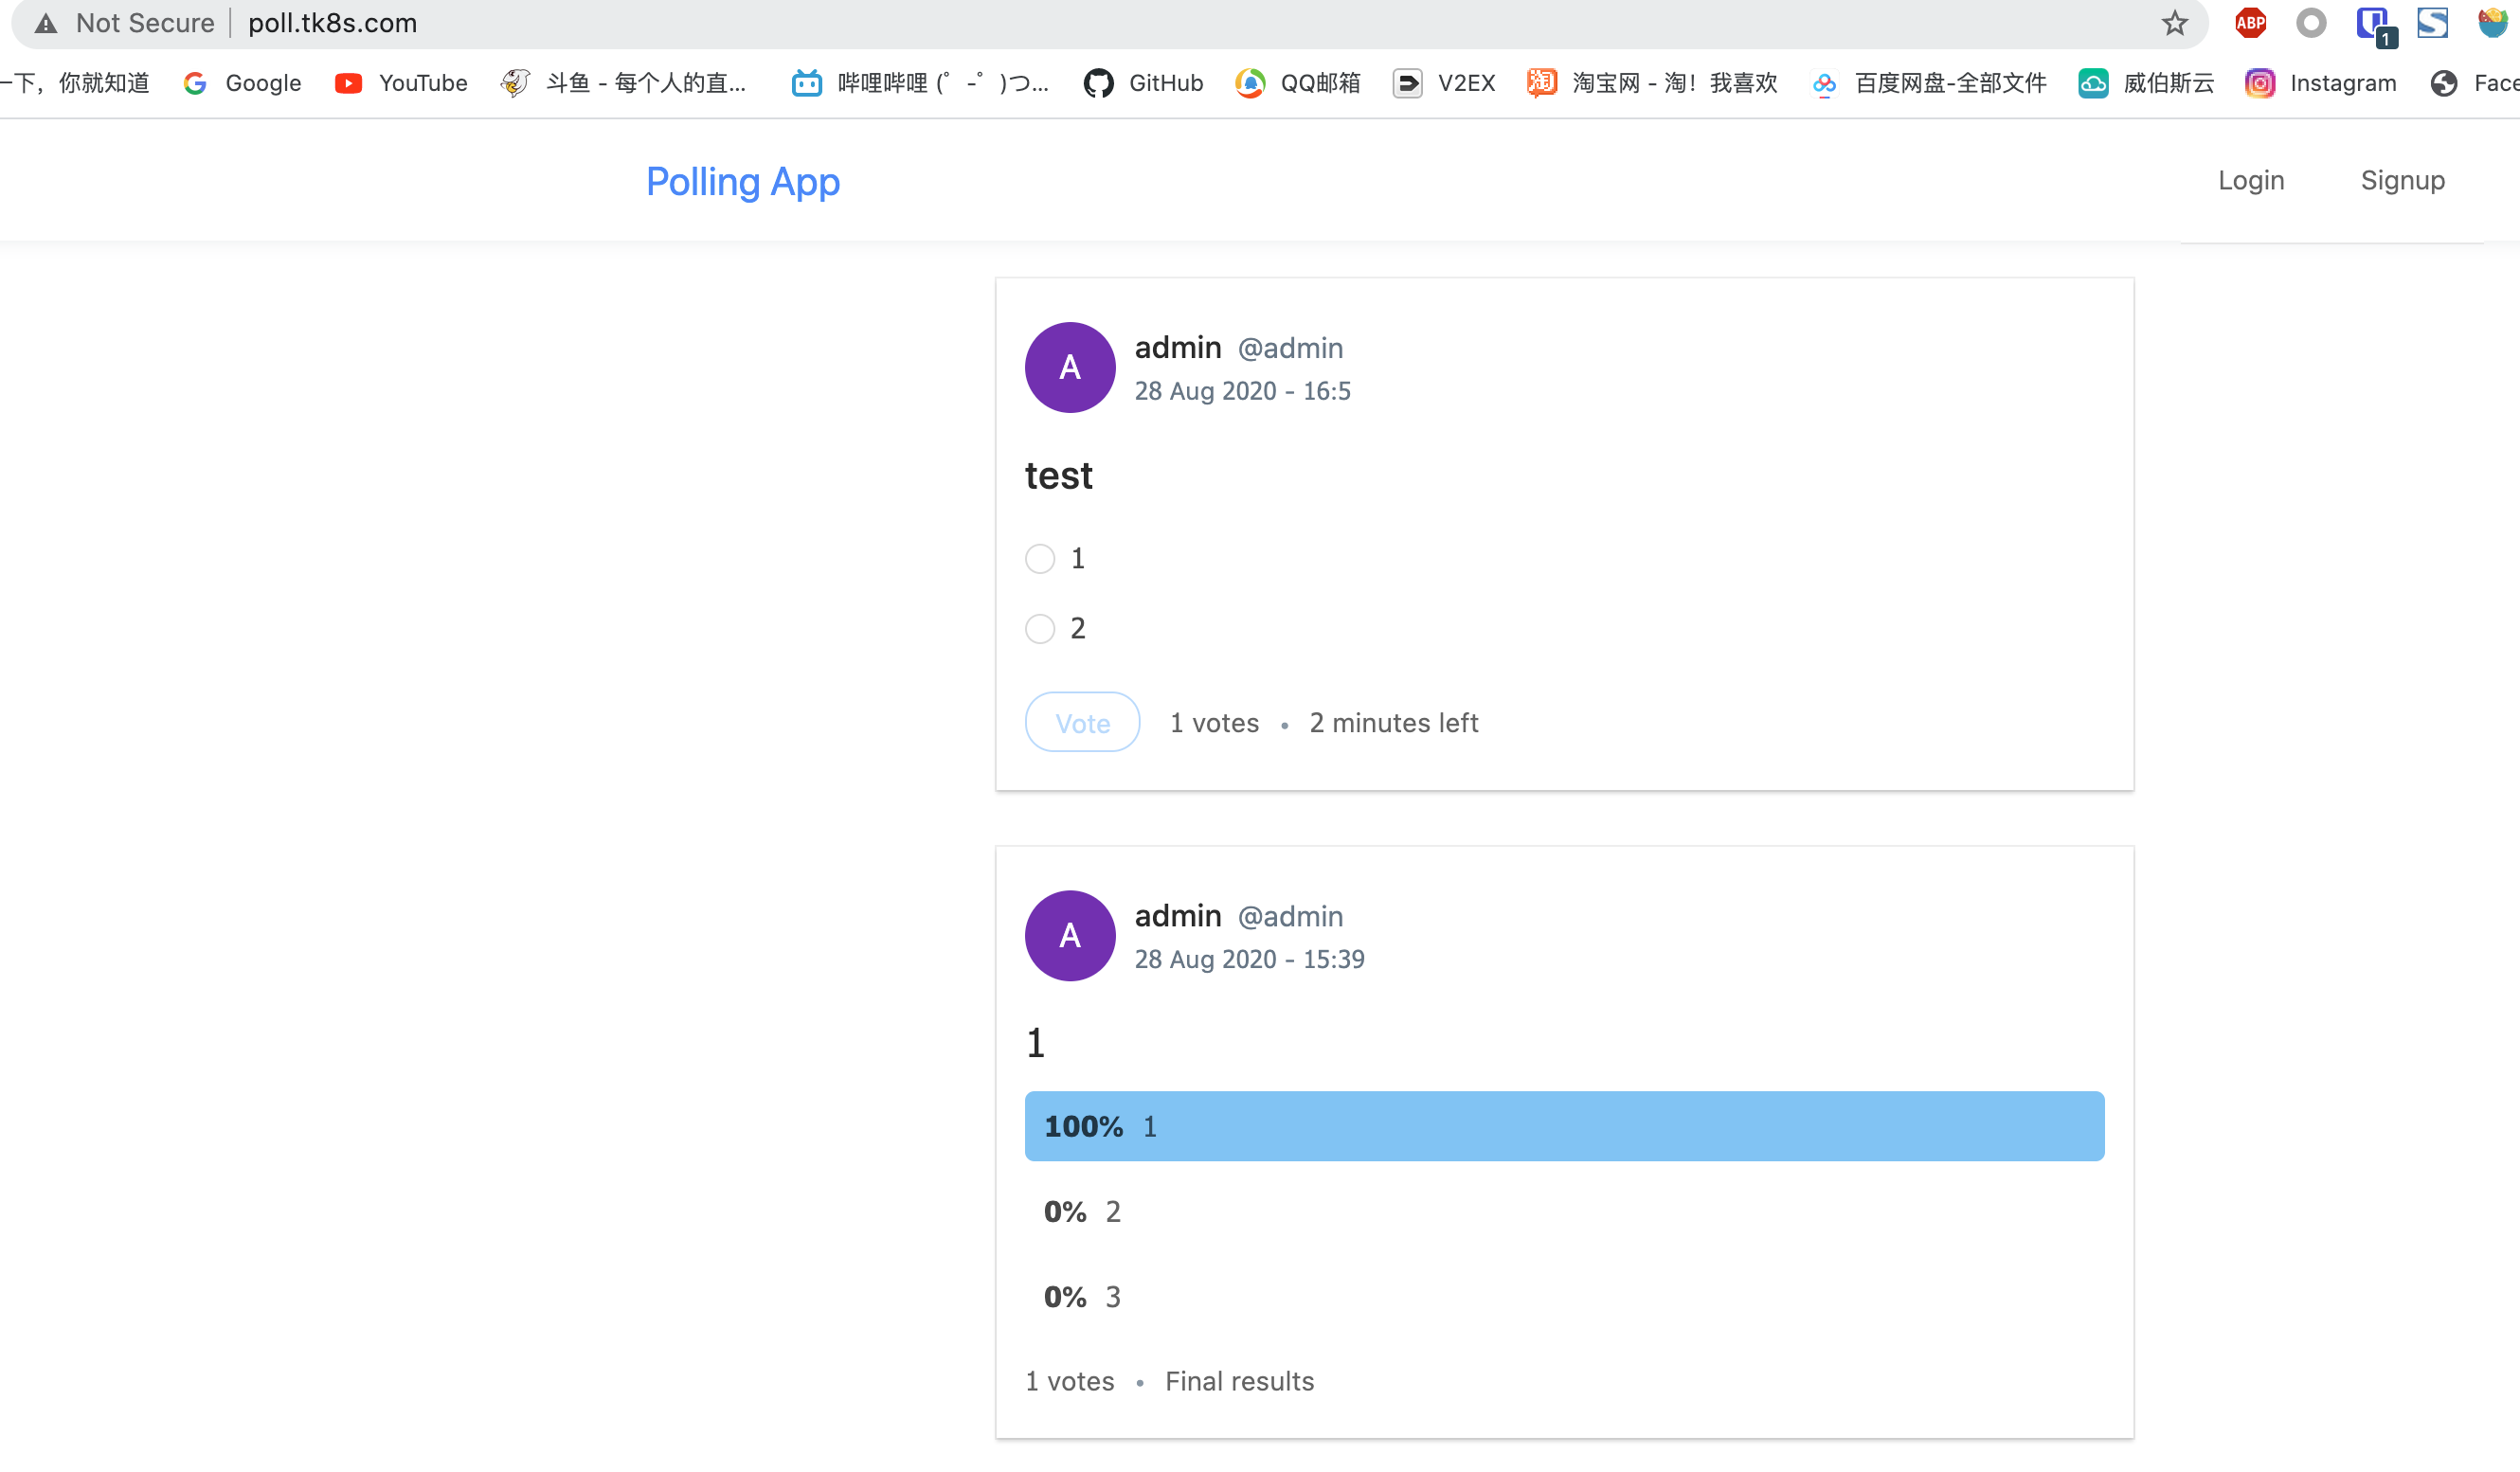The image size is (2520, 1472).
Task: Open the AdBlock Plus extension icon
Action: pyautogui.click(x=2250, y=23)
